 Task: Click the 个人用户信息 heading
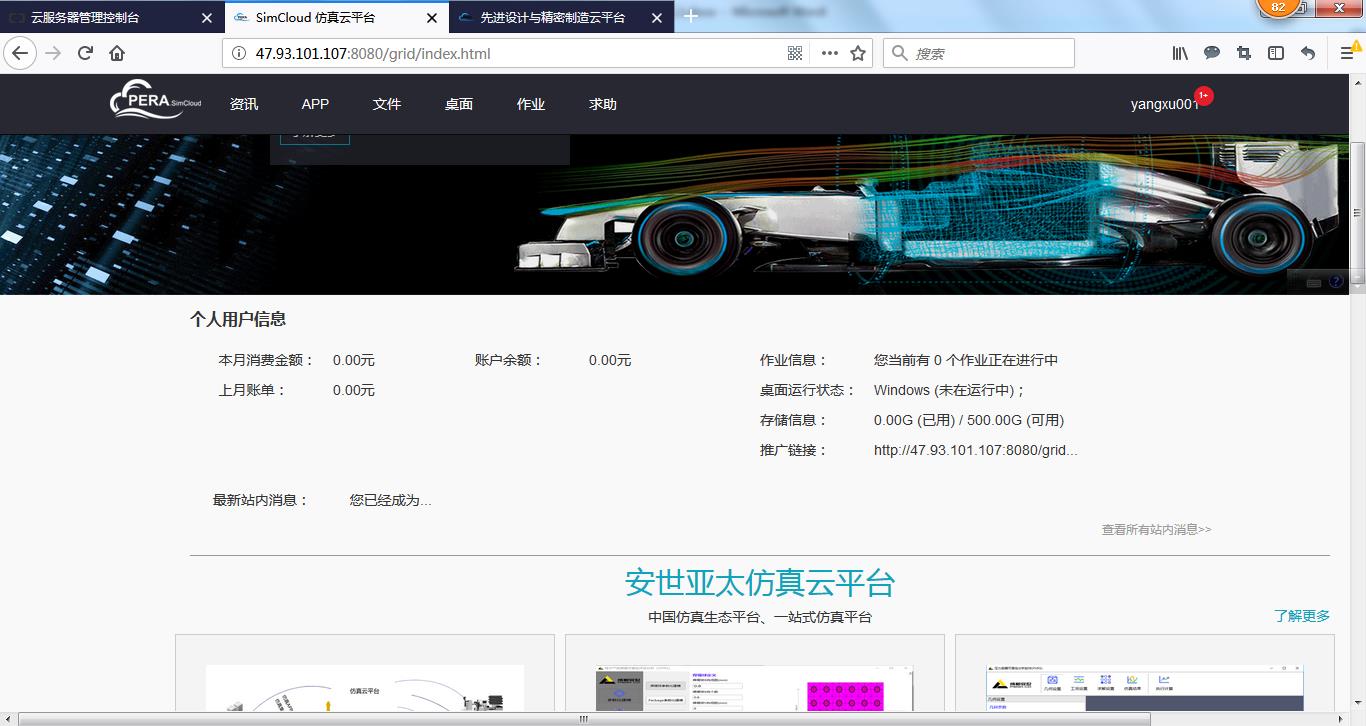[238, 319]
